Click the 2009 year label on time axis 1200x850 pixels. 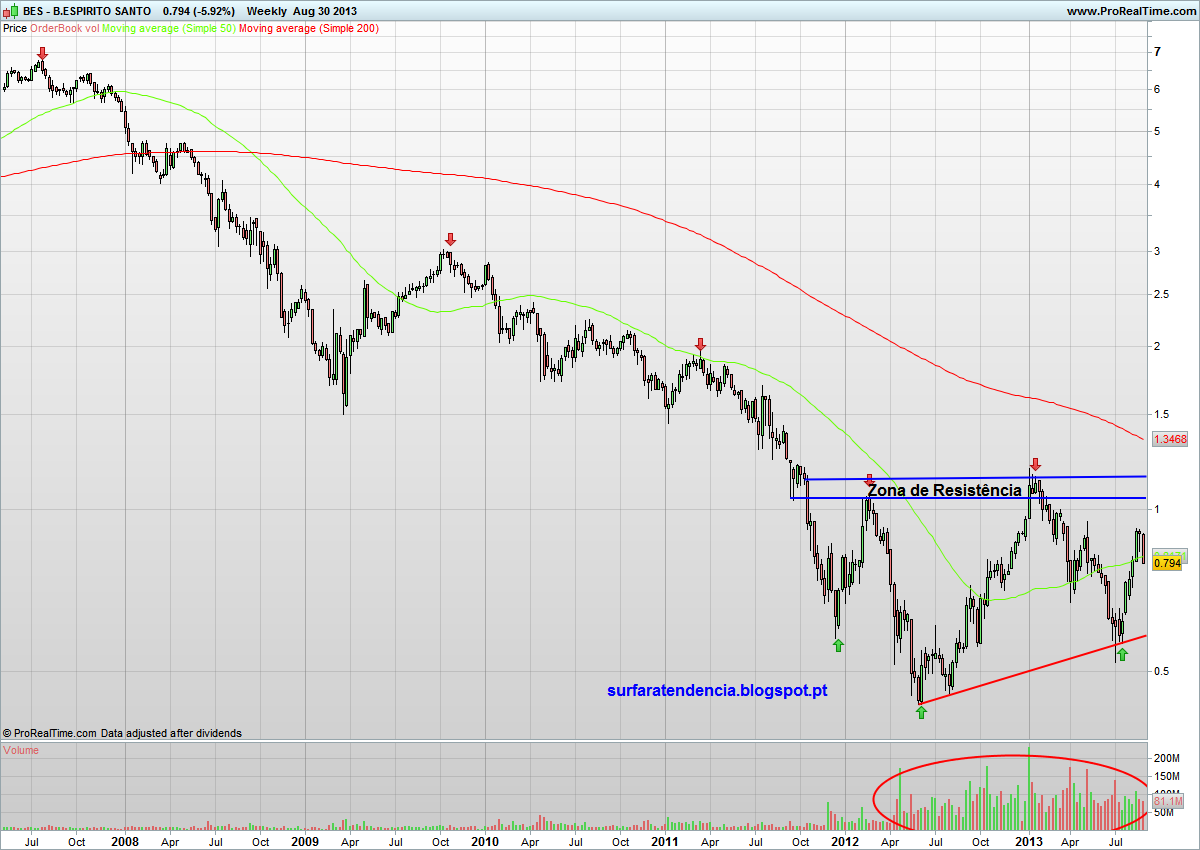(x=305, y=841)
